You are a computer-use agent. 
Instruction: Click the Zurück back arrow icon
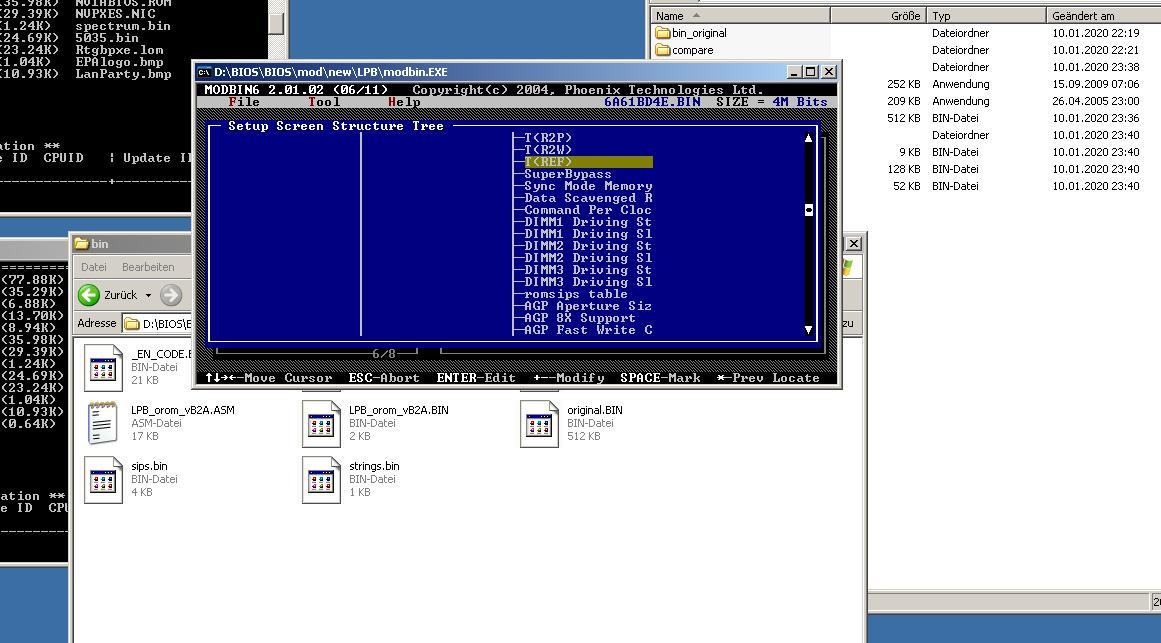pyautogui.click(x=89, y=295)
